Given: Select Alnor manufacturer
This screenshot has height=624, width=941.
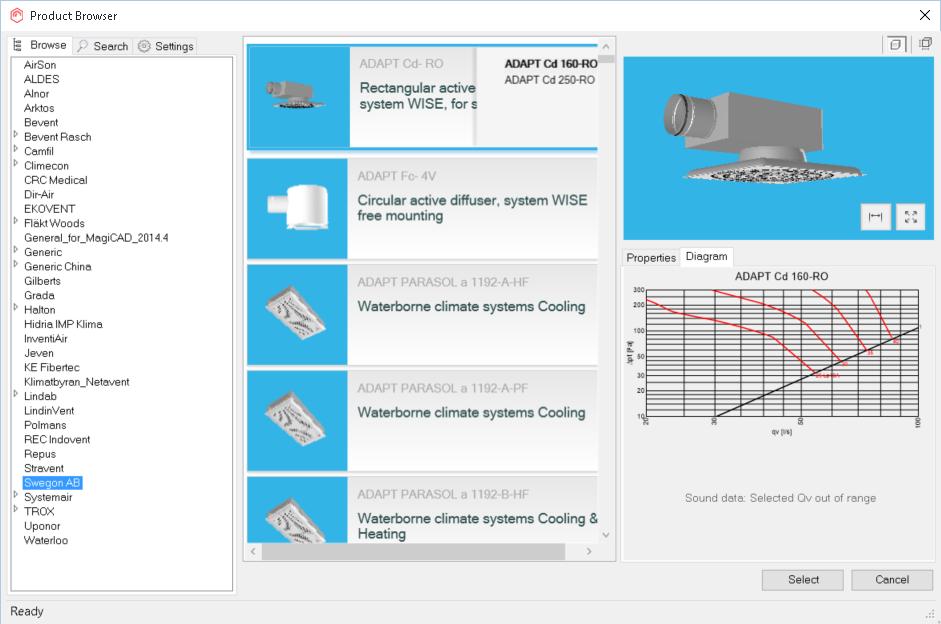Looking at the screenshot, I should (x=37, y=94).
